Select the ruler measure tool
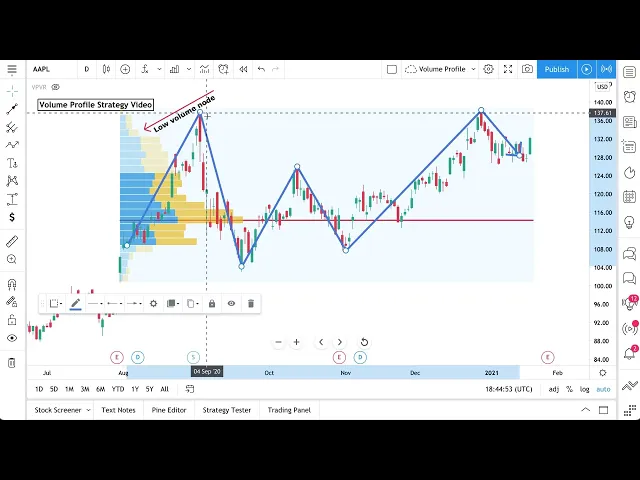640x480 pixels. pyautogui.click(x=12, y=241)
